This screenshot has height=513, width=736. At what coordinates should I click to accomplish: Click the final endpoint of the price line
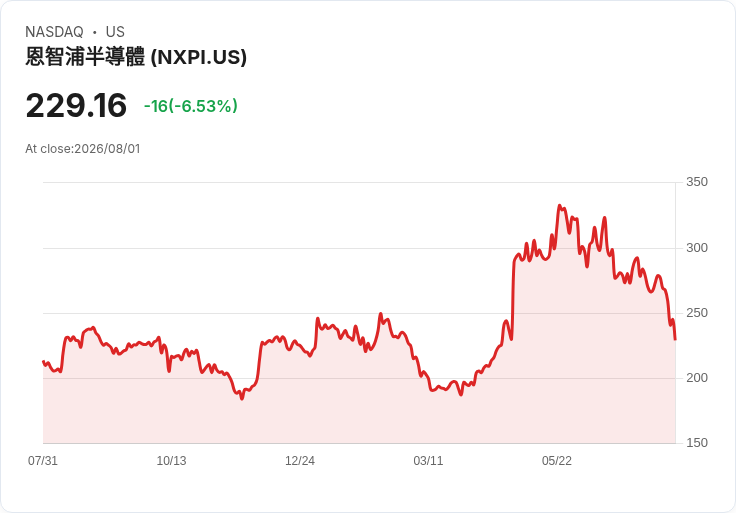(x=675, y=339)
